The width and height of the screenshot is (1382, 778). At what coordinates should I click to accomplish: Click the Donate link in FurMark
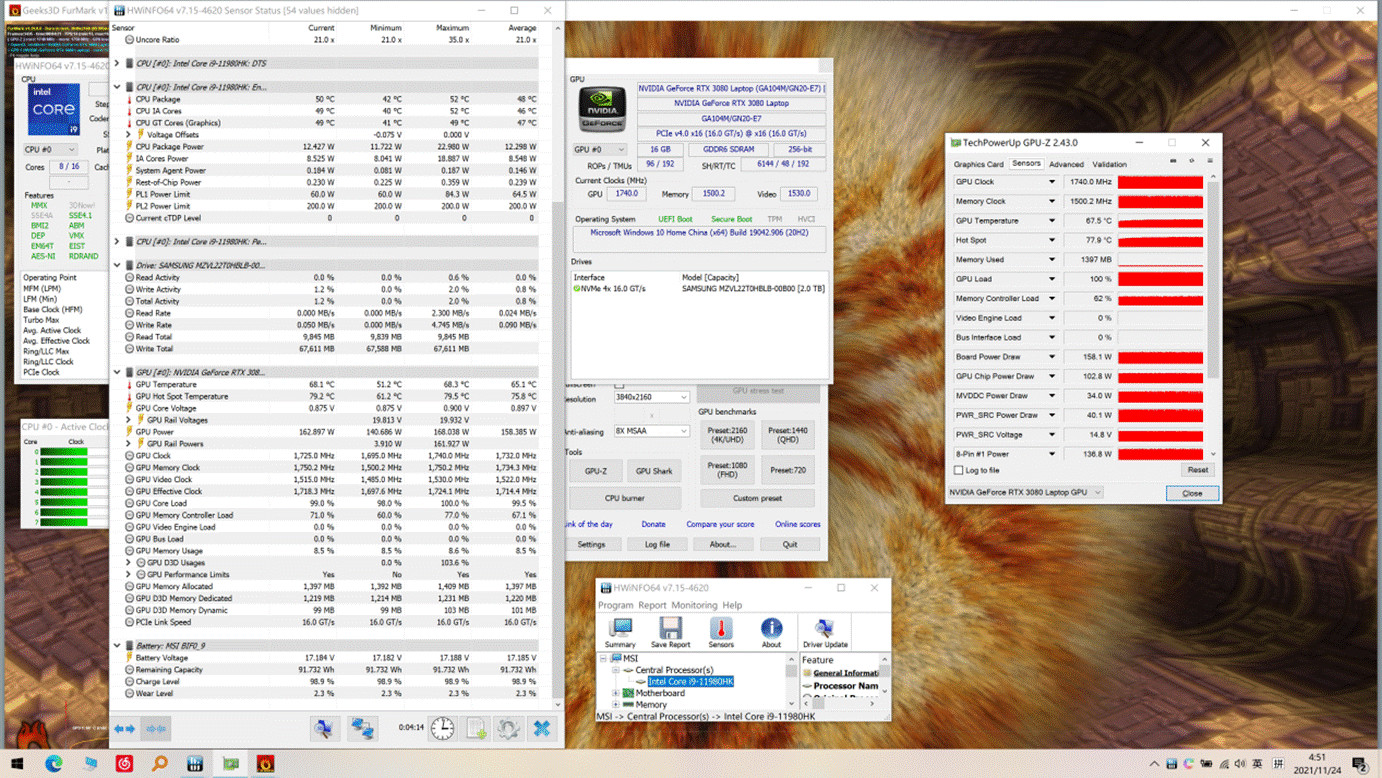(x=653, y=524)
